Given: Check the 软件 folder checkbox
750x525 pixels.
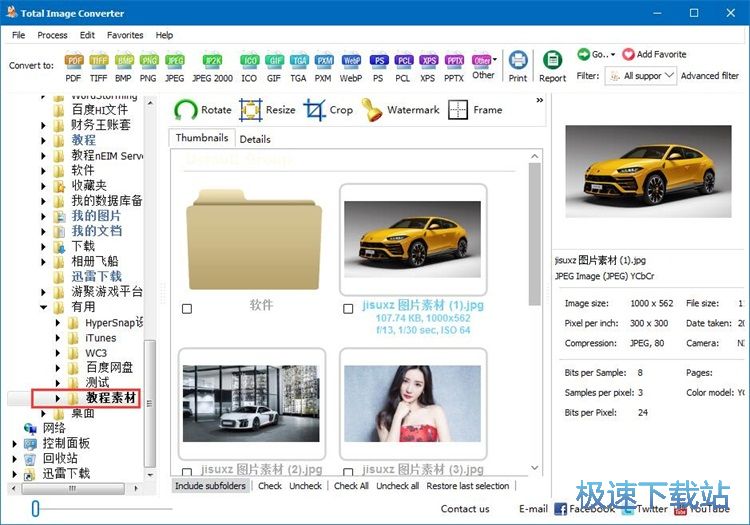Looking at the screenshot, I should click(187, 309).
